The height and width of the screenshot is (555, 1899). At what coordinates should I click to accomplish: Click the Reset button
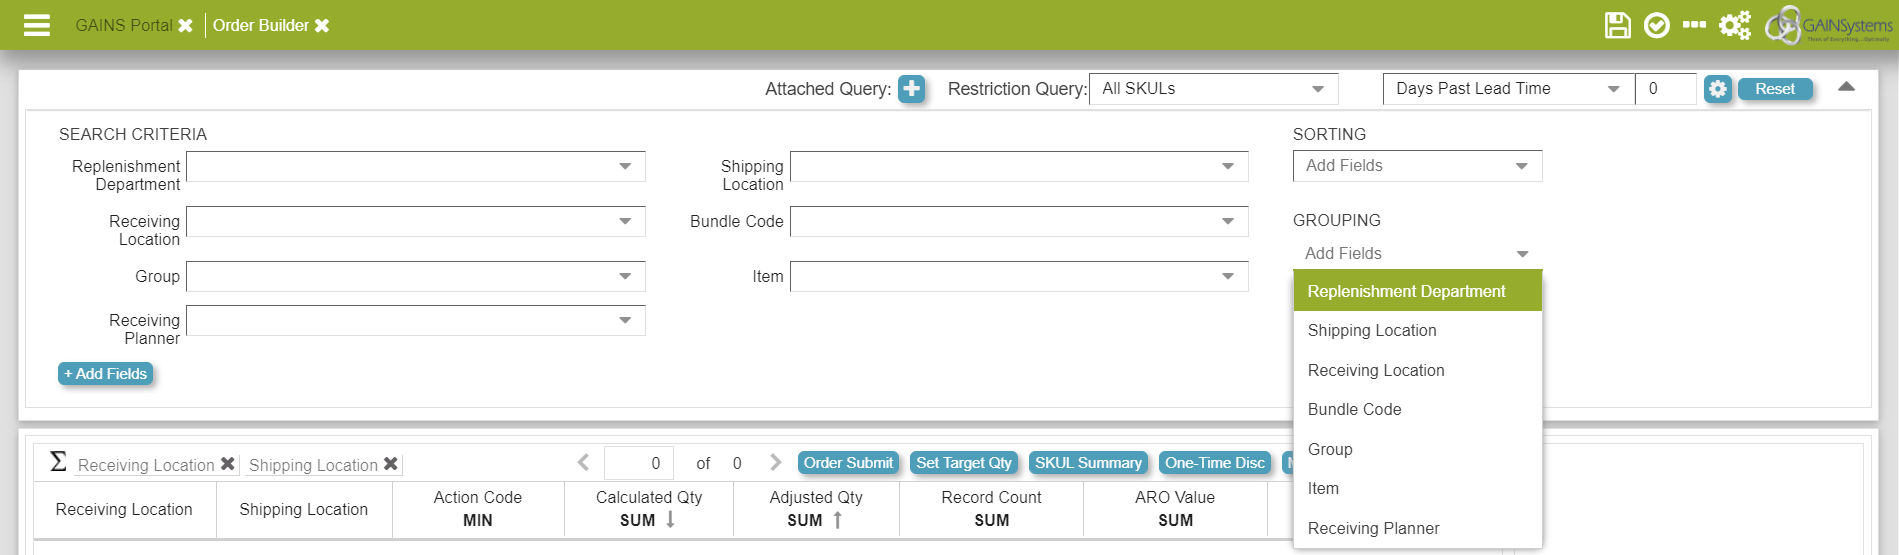pos(1774,89)
